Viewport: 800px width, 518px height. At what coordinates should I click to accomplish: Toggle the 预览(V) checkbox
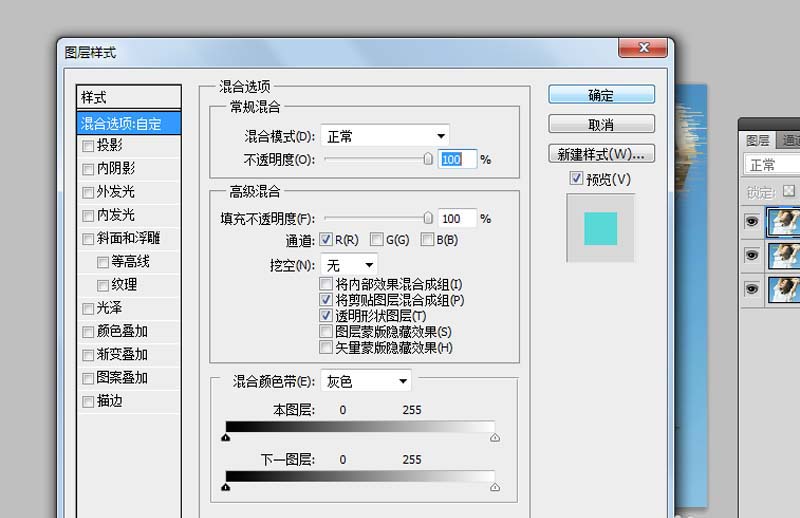coord(576,178)
